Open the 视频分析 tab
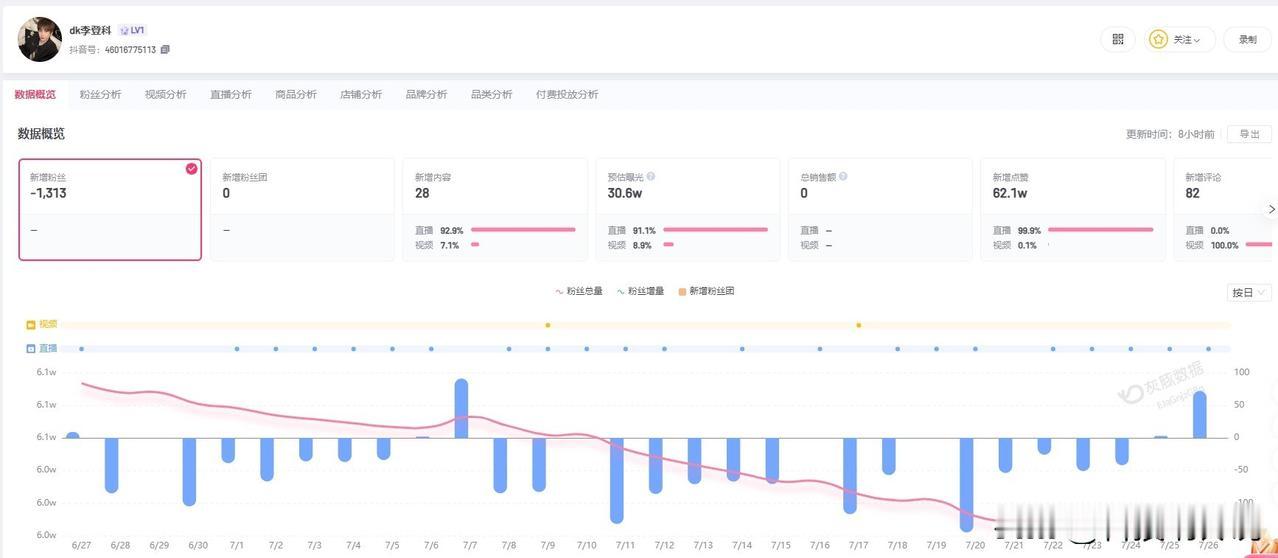 pyautogui.click(x=165, y=94)
